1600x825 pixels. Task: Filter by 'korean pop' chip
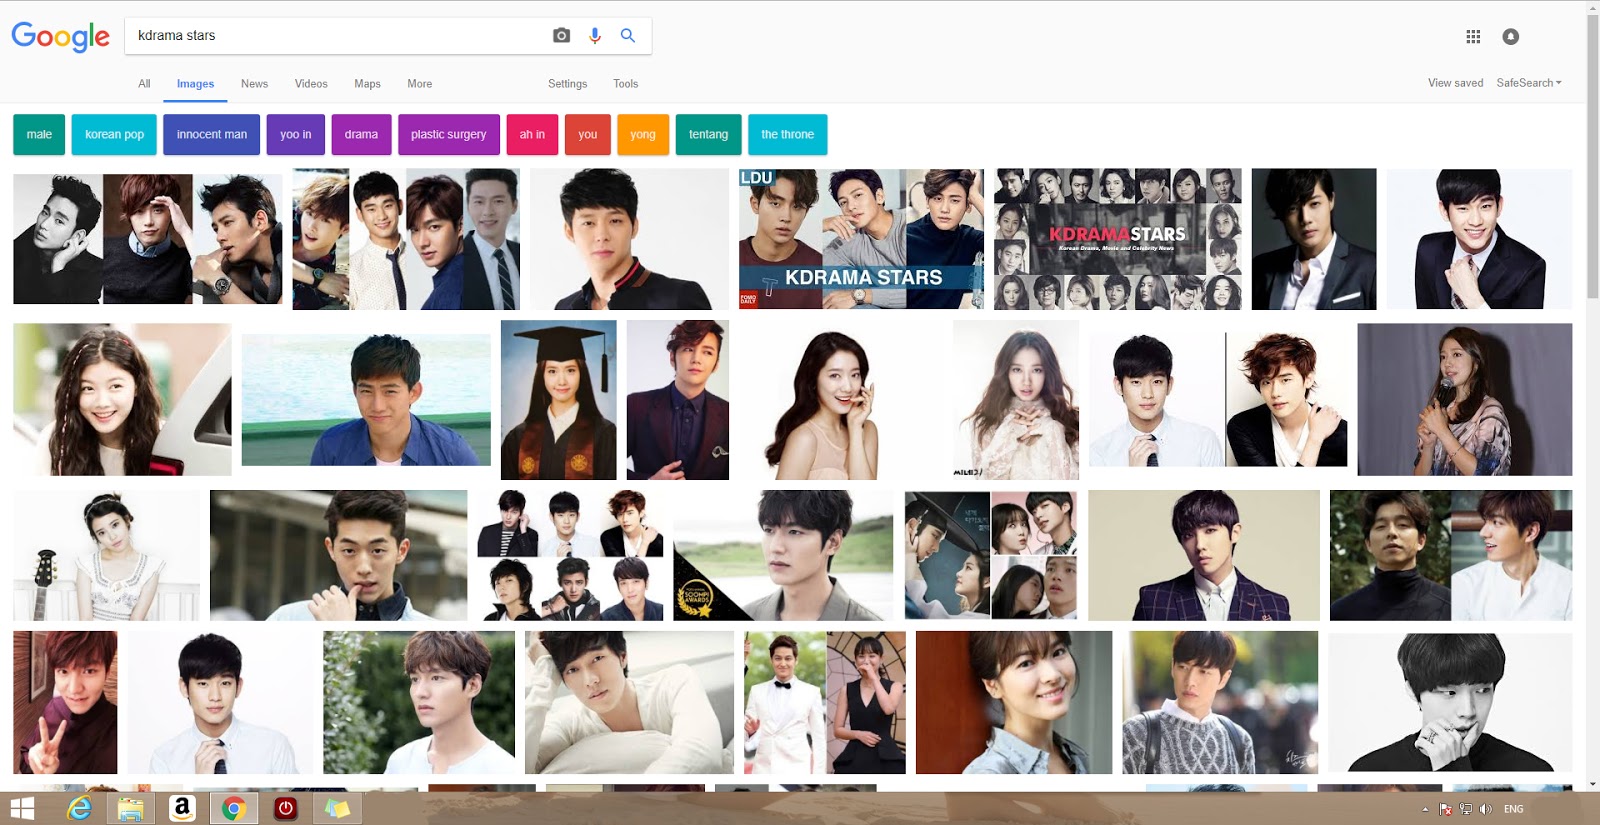pyautogui.click(x=114, y=134)
